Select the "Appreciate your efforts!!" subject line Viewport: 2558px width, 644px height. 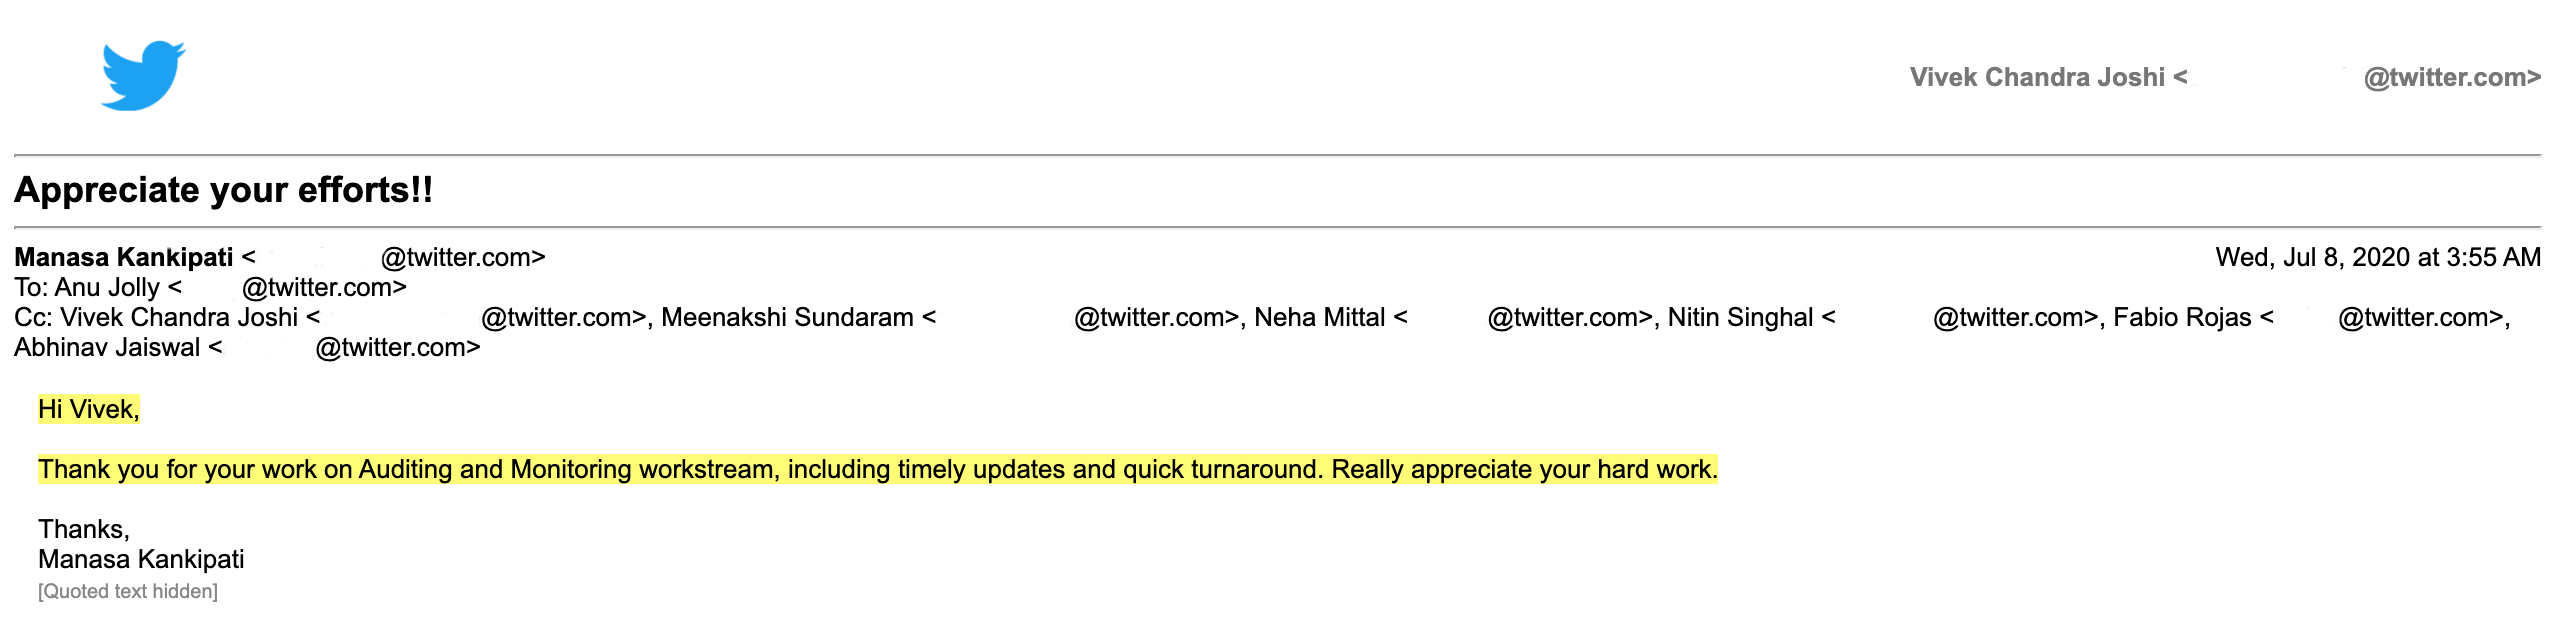pos(223,190)
